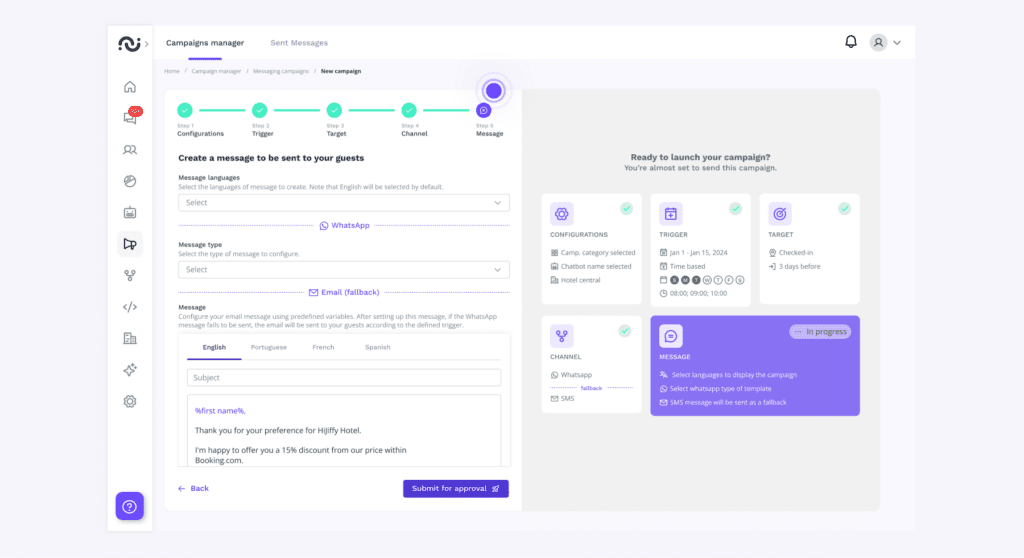This screenshot has height=558, width=1024.
Task: Open the inbox chat icon with red badge
Action: click(x=130, y=118)
